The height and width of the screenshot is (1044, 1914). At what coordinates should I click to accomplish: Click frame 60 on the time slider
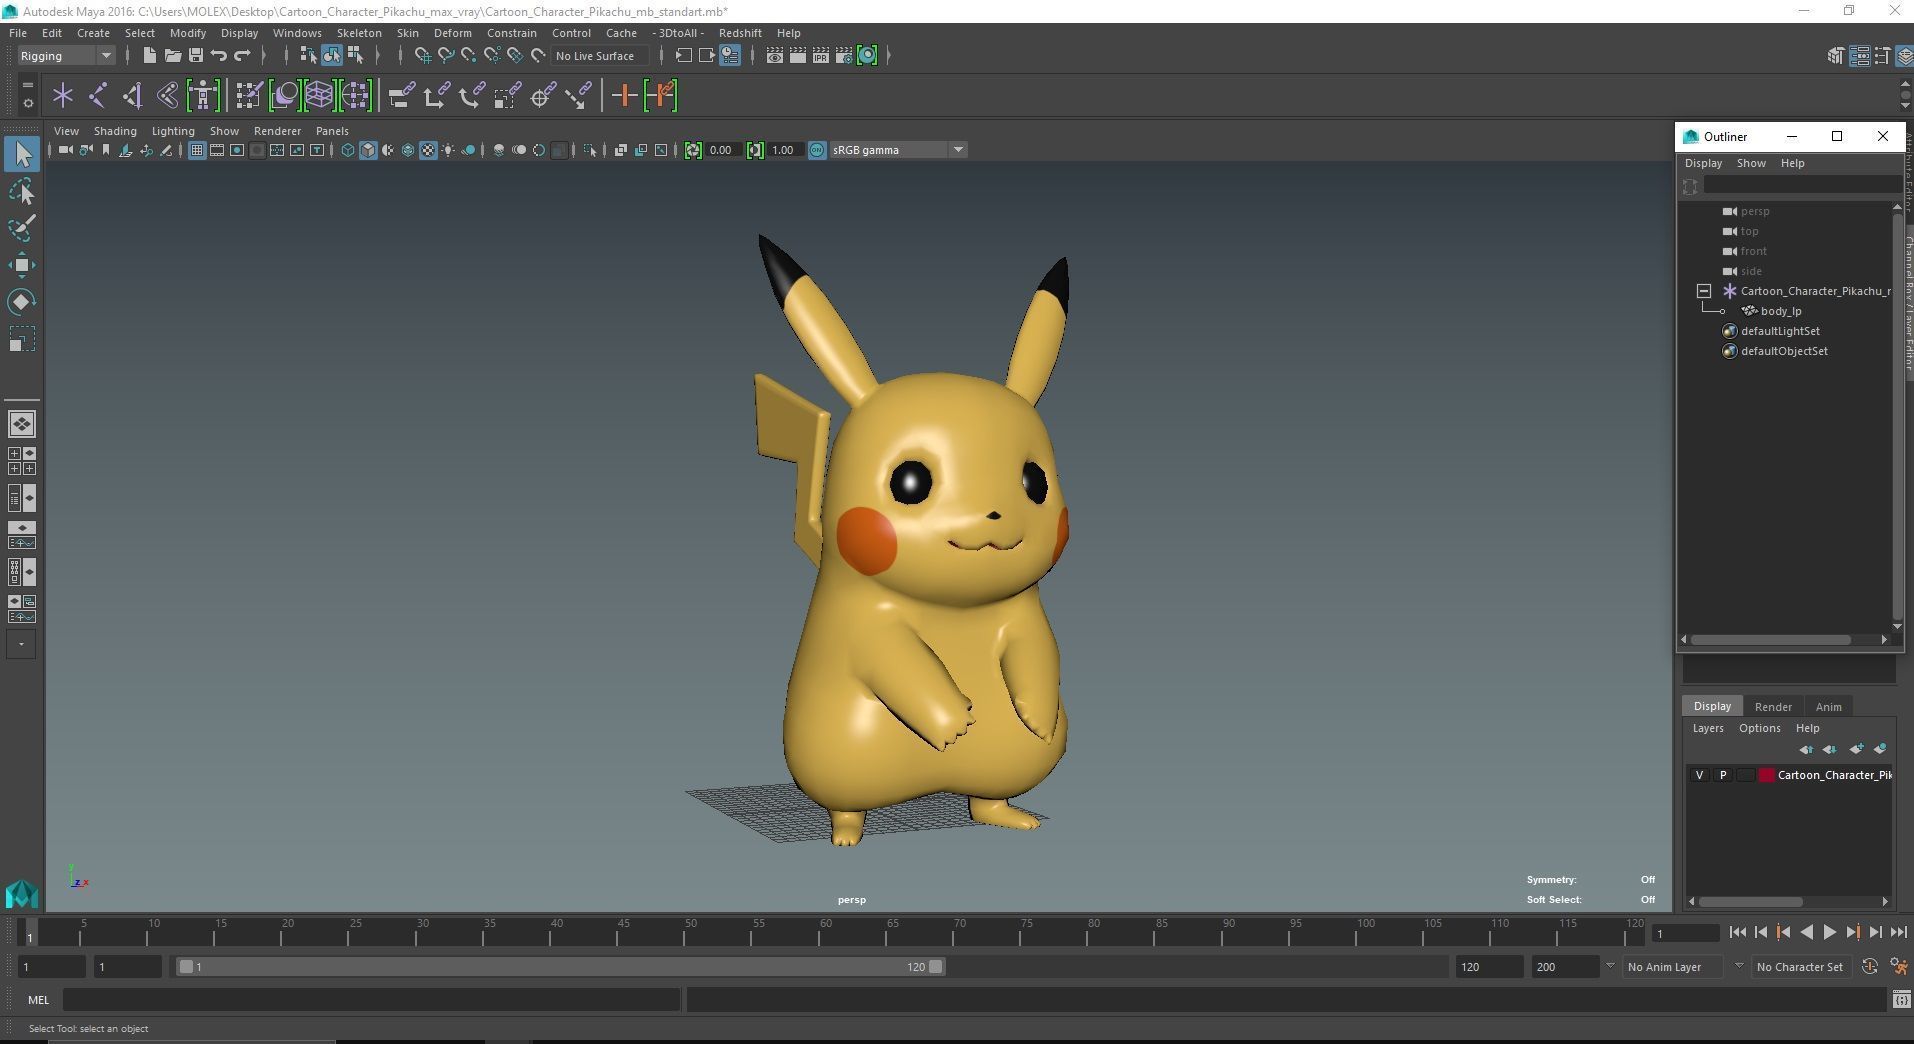(826, 933)
